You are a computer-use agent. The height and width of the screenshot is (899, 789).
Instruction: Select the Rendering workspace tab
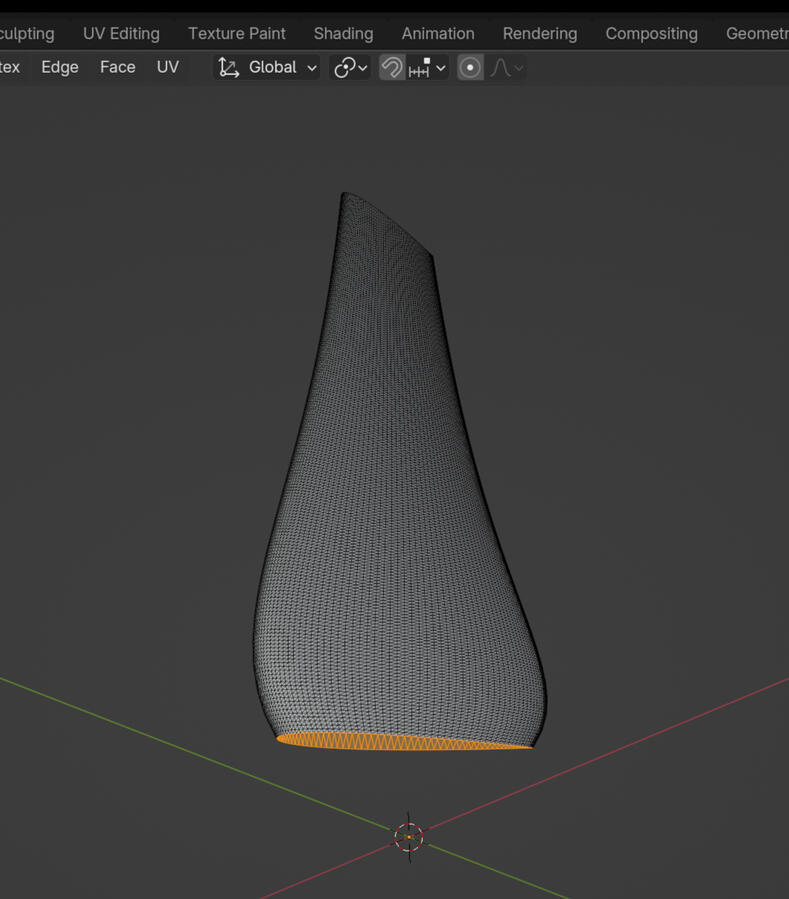540,33
